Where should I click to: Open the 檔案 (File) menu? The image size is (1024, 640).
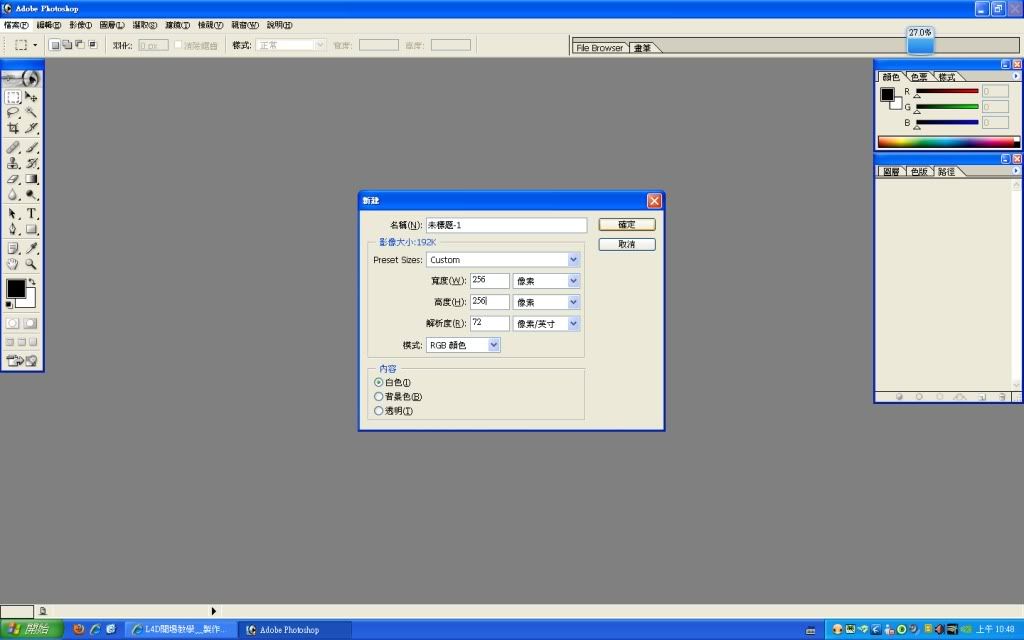pyautogui.click(x=16, y=24)
